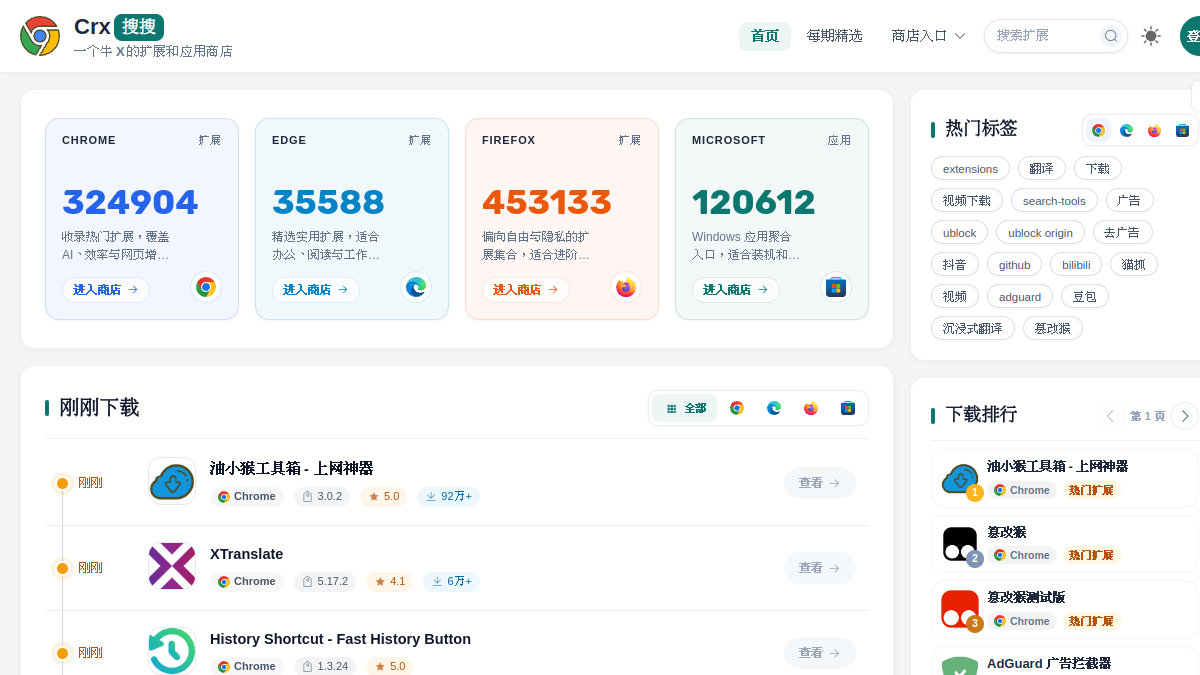Select the 抖音 tag
This screenshot has width=1200, height=675.
pyautogui.click(x=955, y=265)
